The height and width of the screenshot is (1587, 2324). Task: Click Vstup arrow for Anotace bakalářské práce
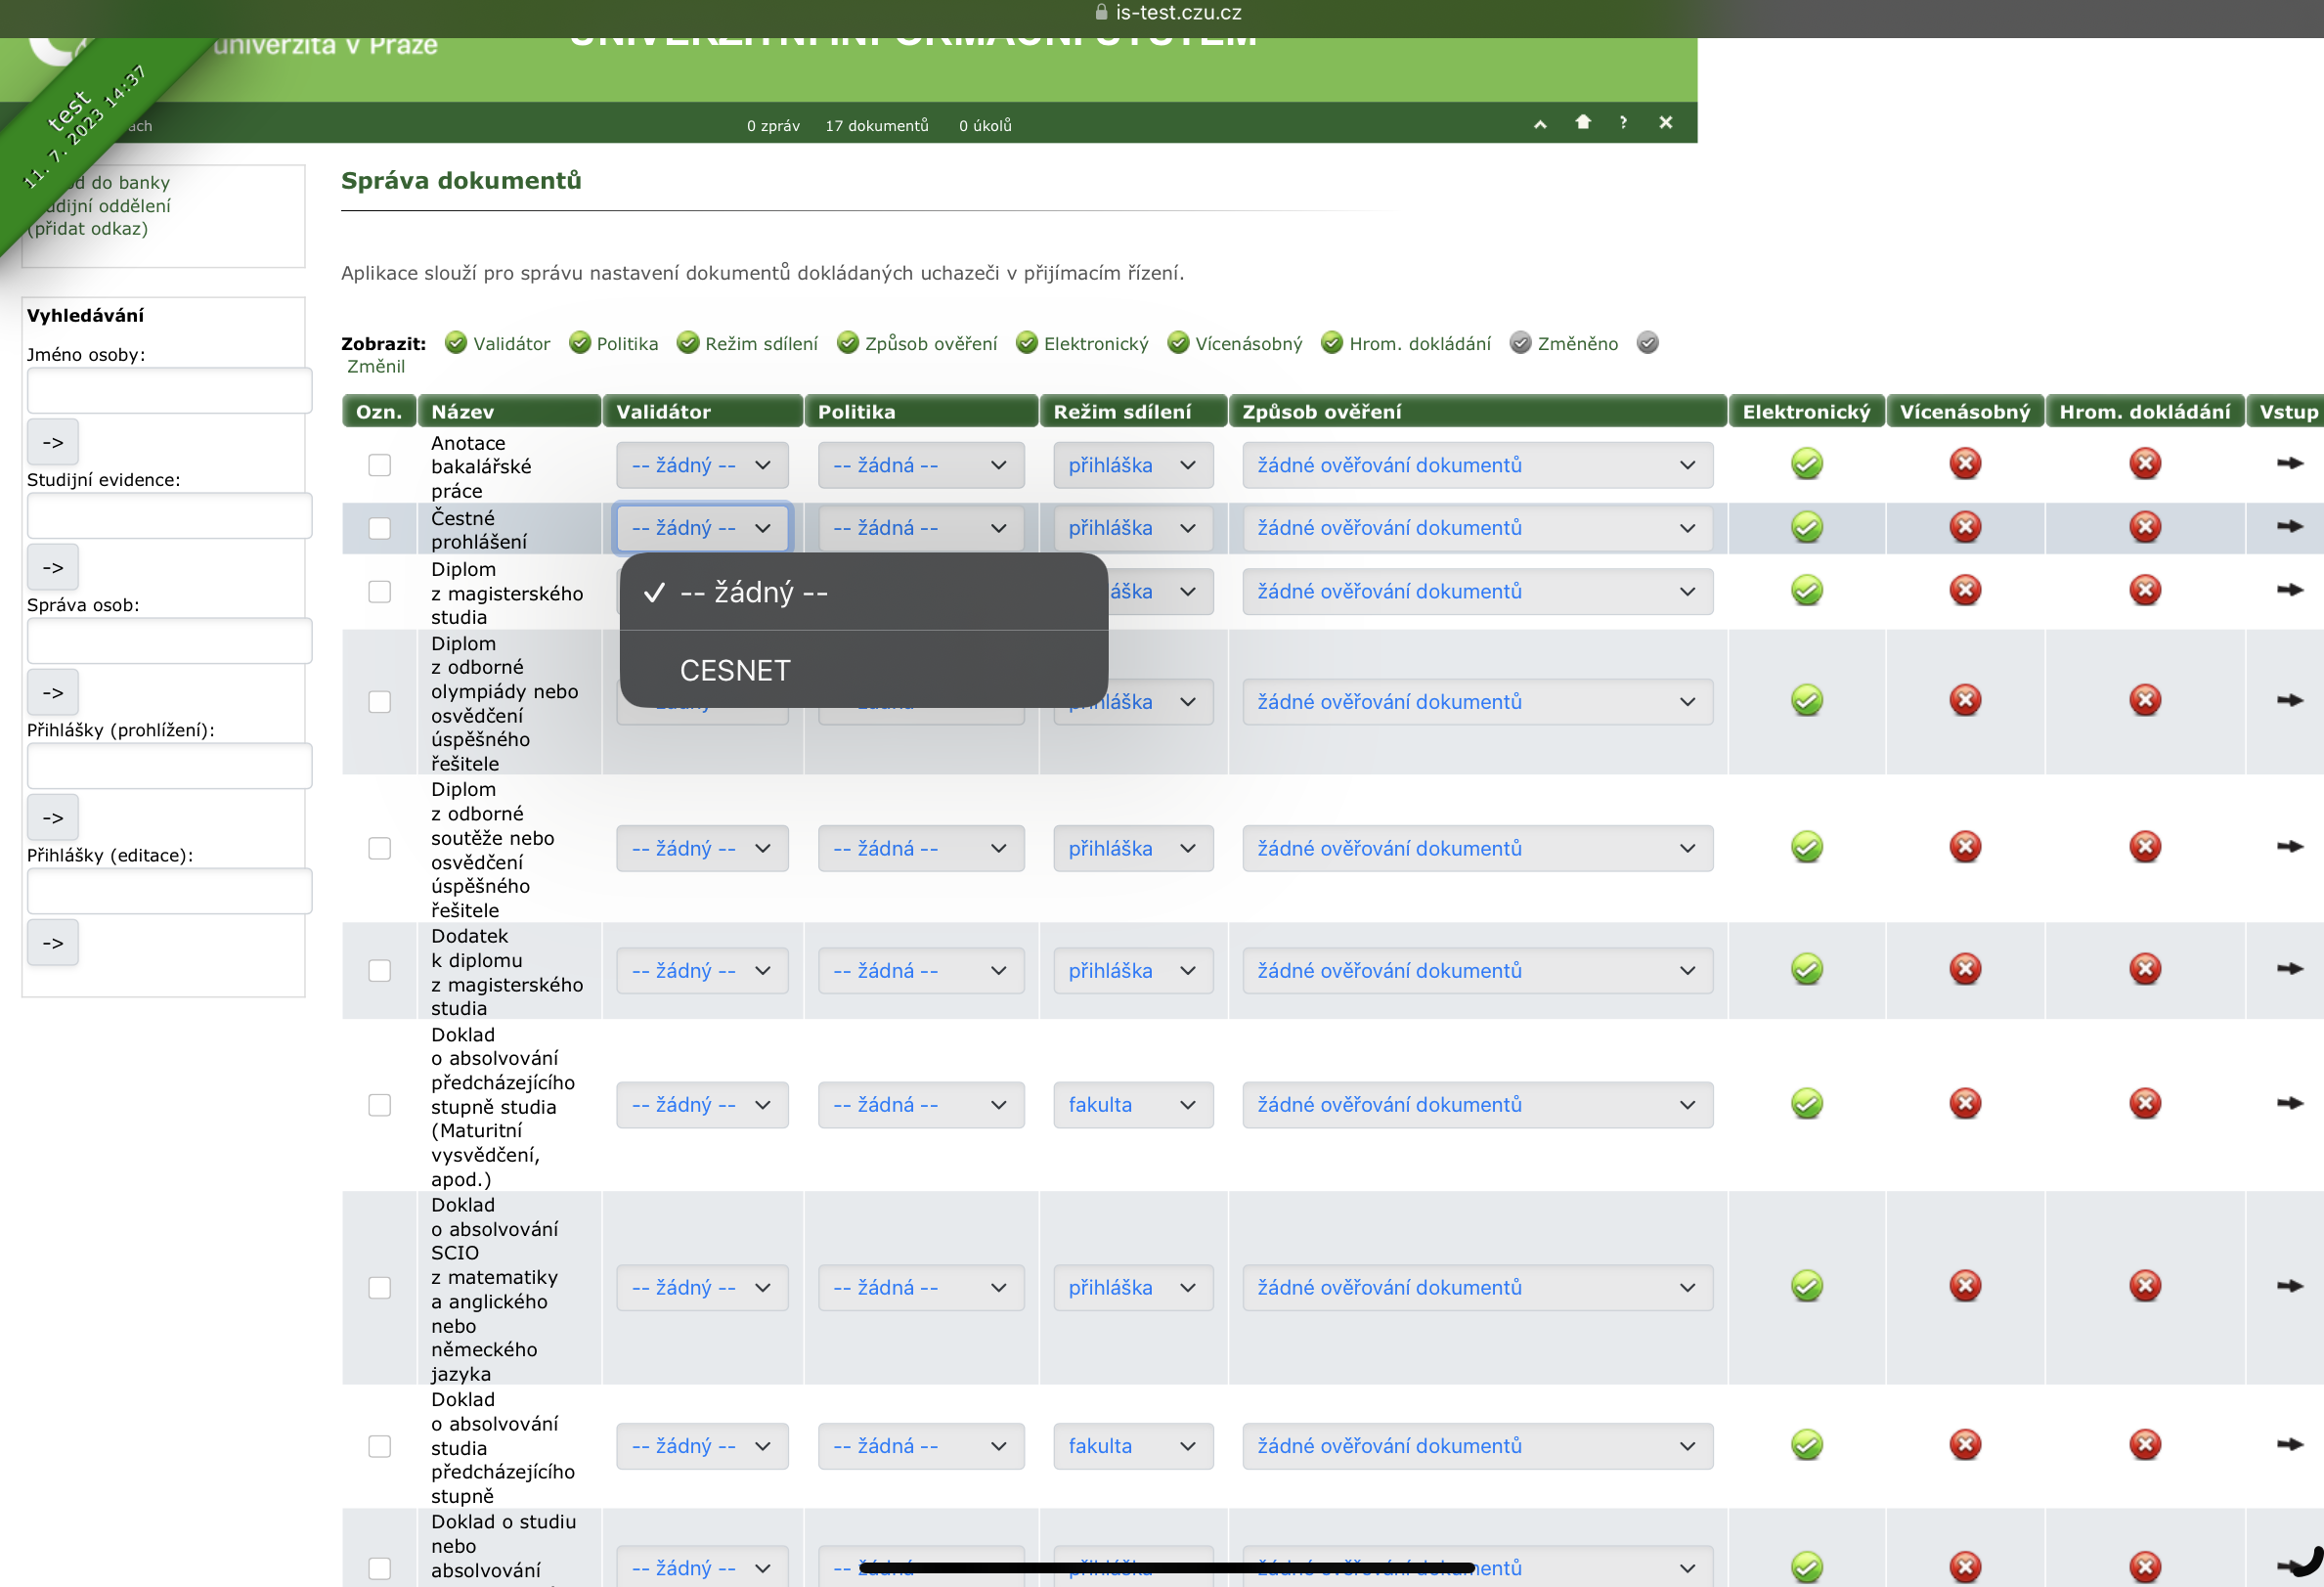click(x=2289, y=463)
